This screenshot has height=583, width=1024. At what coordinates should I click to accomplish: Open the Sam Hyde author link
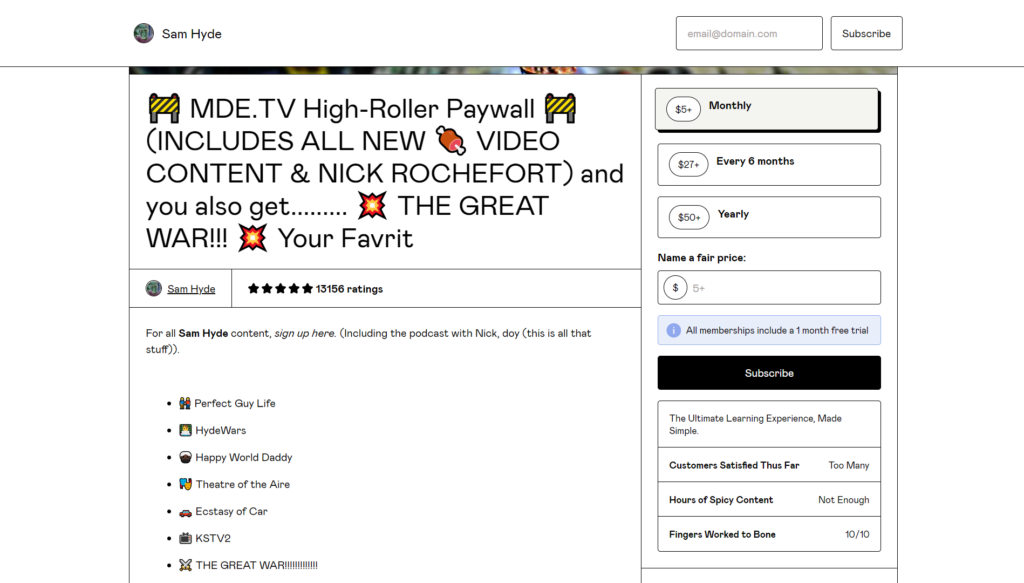[191, 289]
